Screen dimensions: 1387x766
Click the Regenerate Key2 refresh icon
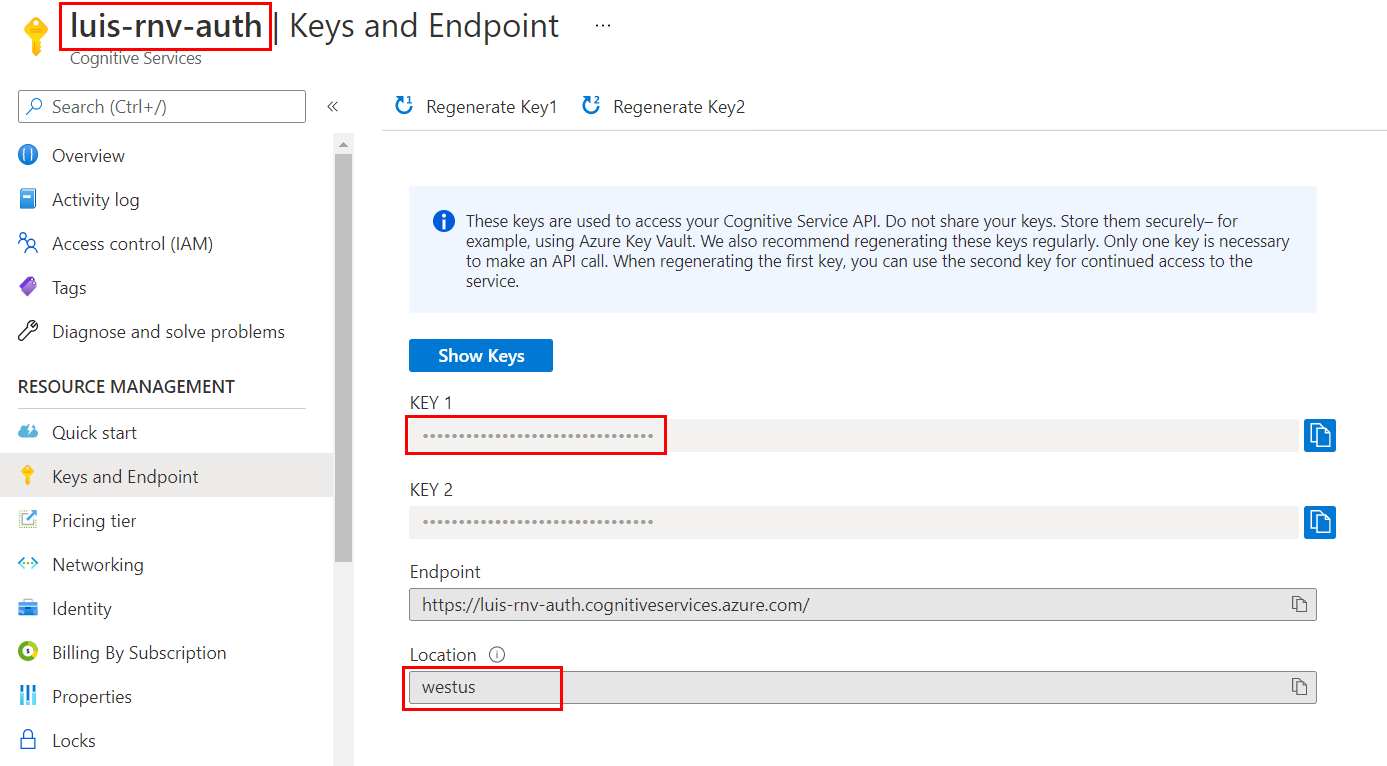point(591,105)
